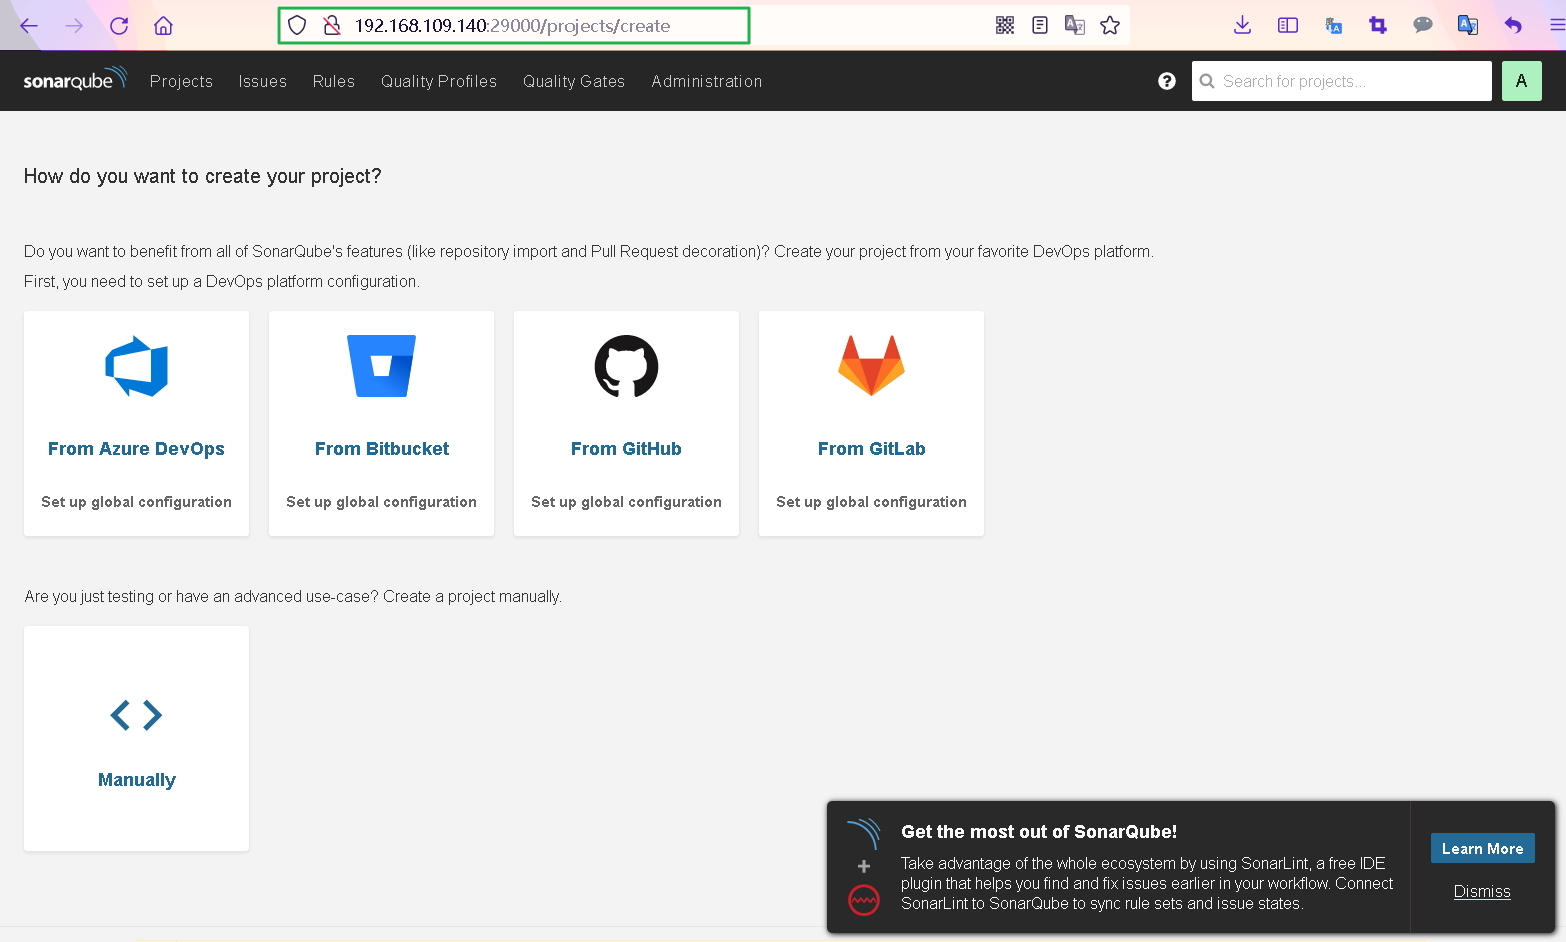Image resolution: width=1566 pixels, height=942 pixels.
Task: Go to the Rules page
Action: [333, 81]
